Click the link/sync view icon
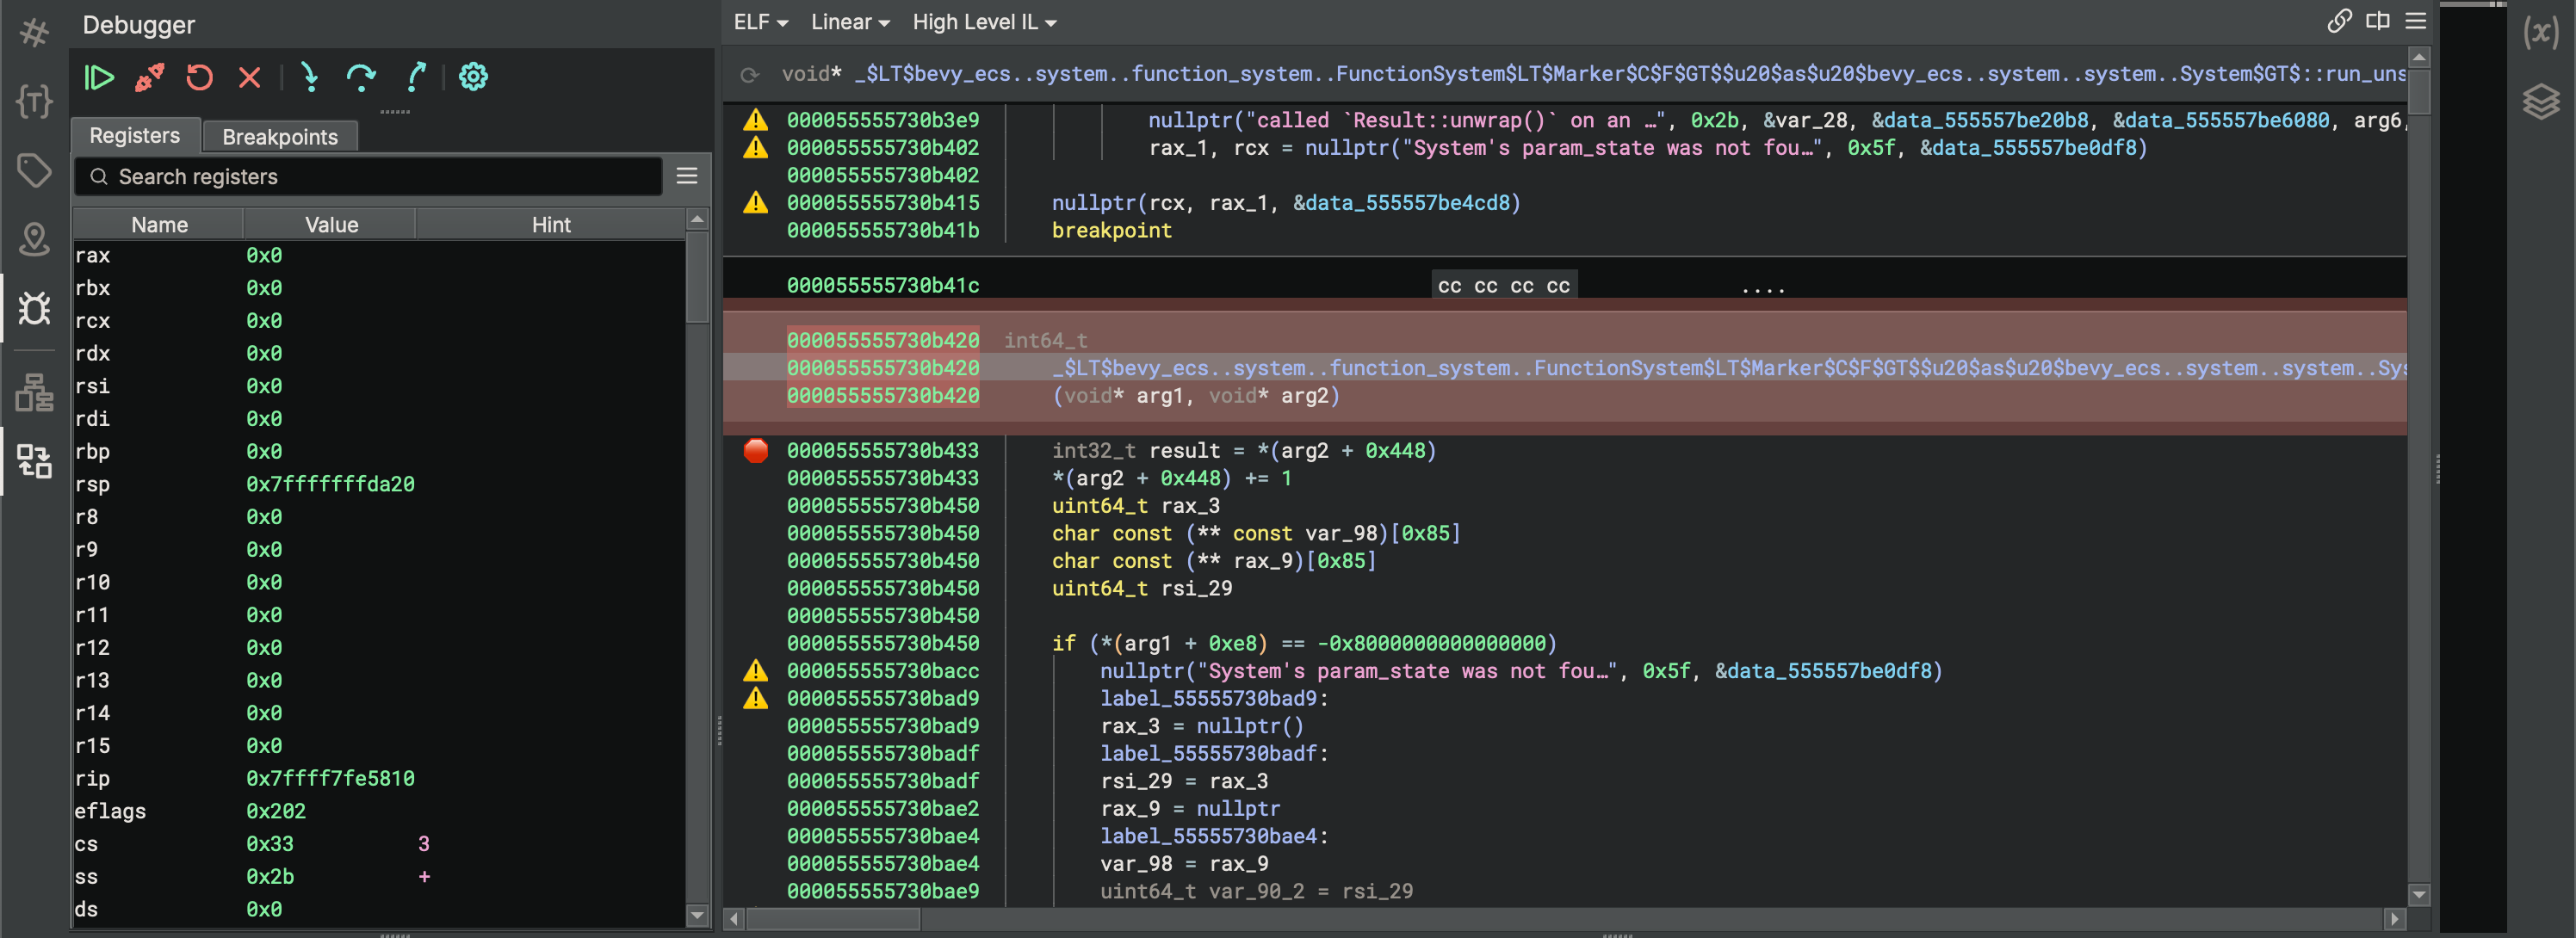 point(2339,21)
